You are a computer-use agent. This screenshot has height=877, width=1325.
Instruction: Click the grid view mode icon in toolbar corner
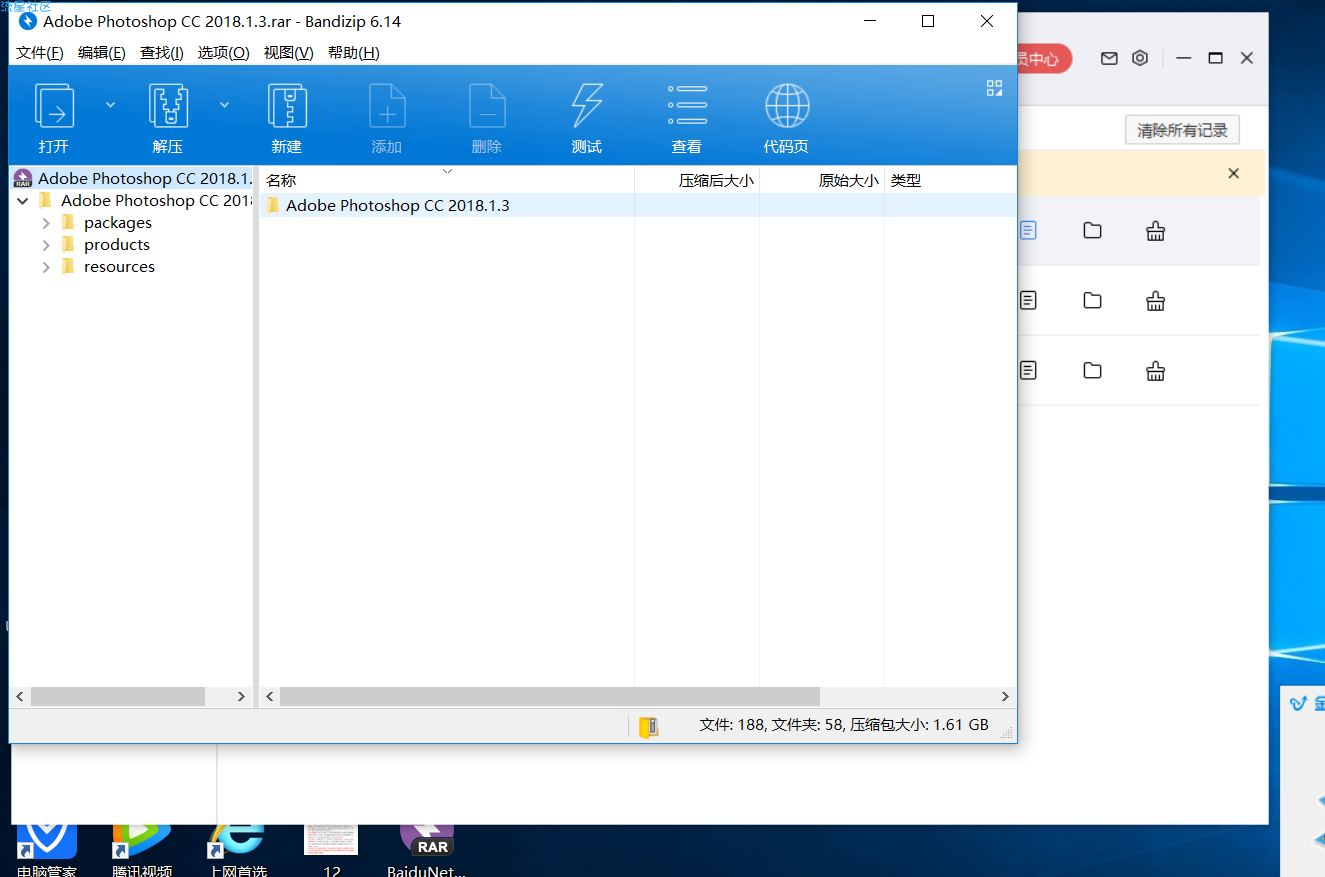click(x=994, y=88)
